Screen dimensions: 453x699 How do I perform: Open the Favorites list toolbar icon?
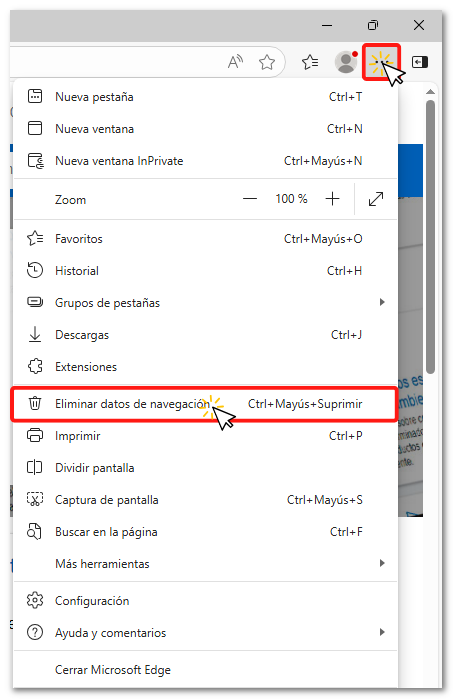point(310,62)
